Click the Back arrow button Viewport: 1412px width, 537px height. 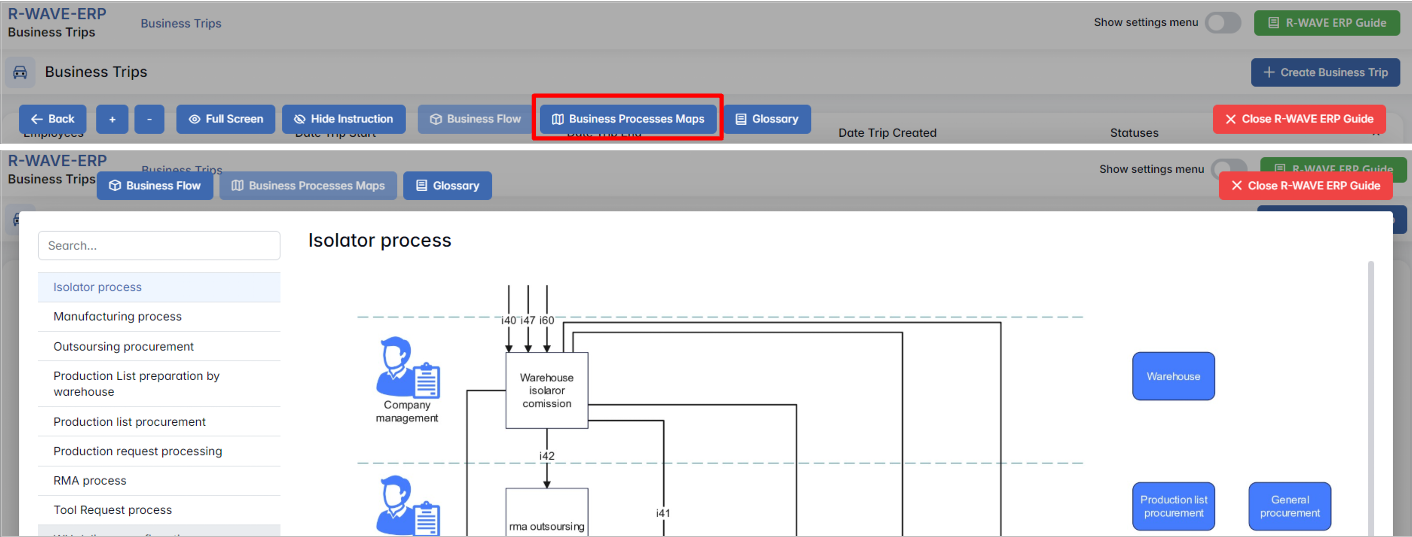click(52, 119)
